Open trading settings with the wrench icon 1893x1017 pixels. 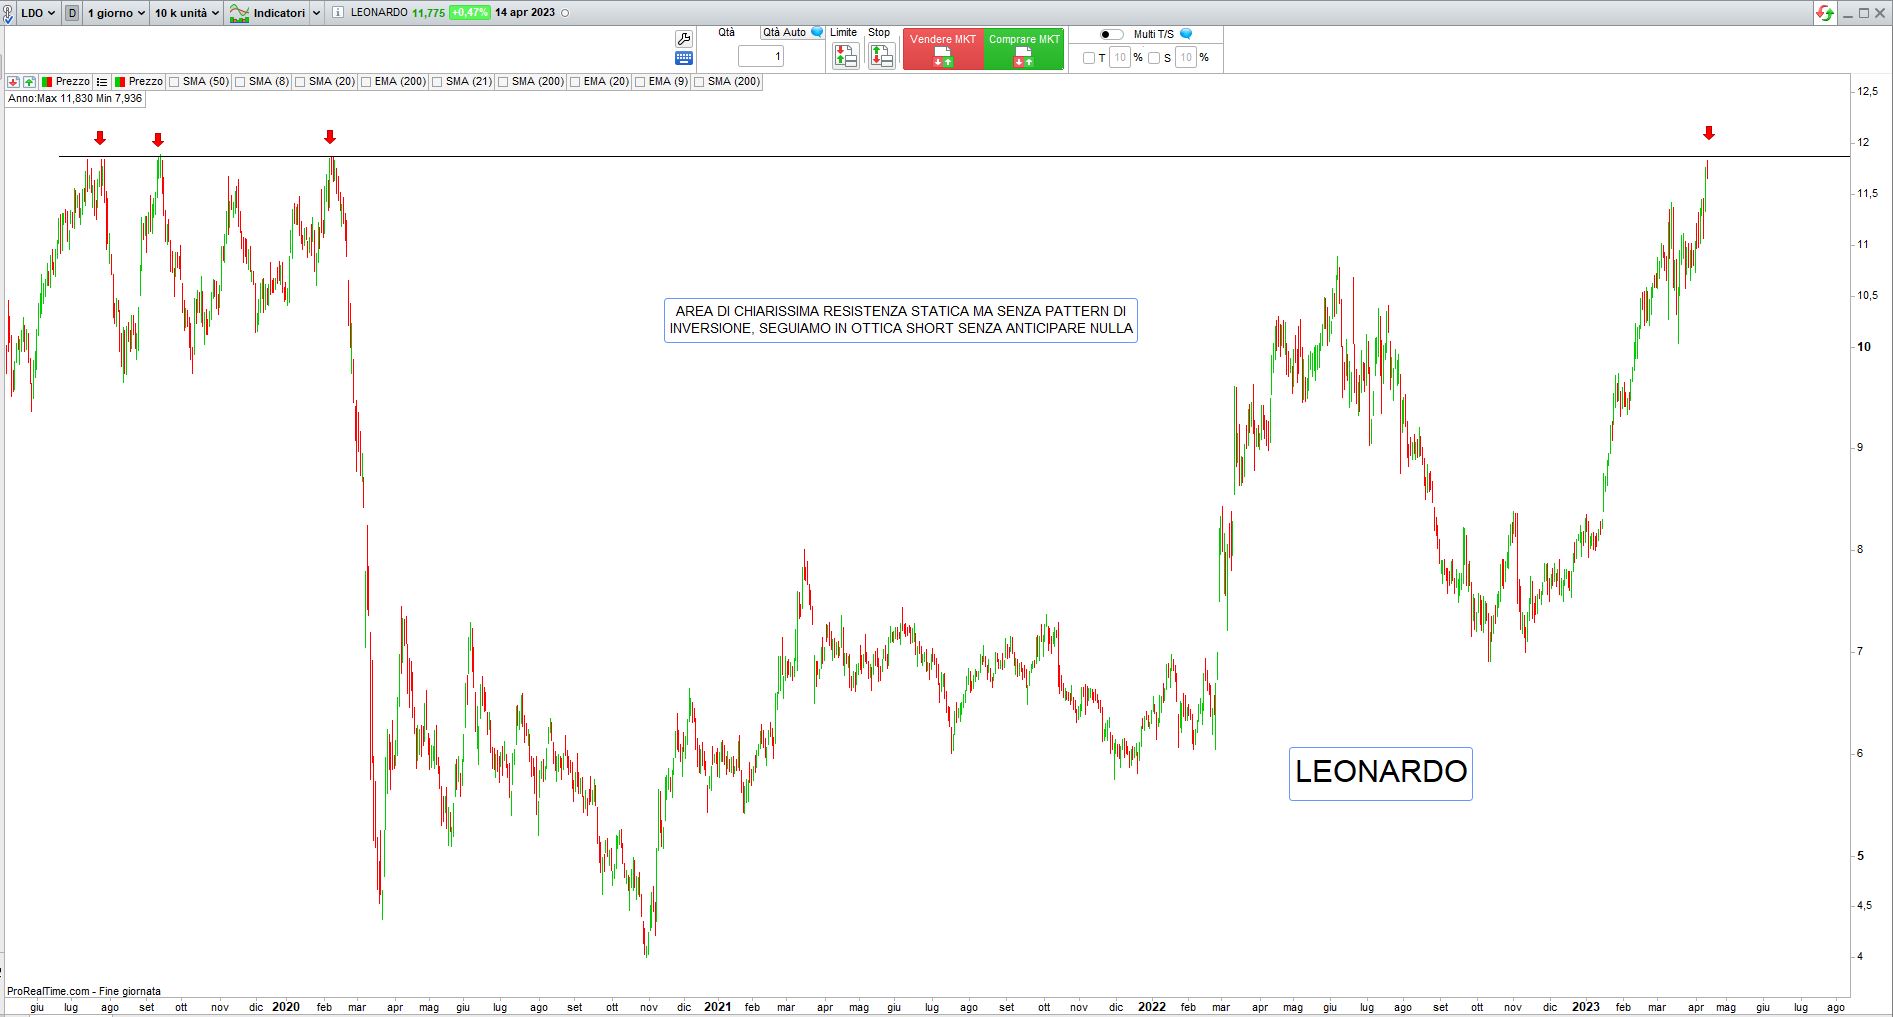point(684,38)
